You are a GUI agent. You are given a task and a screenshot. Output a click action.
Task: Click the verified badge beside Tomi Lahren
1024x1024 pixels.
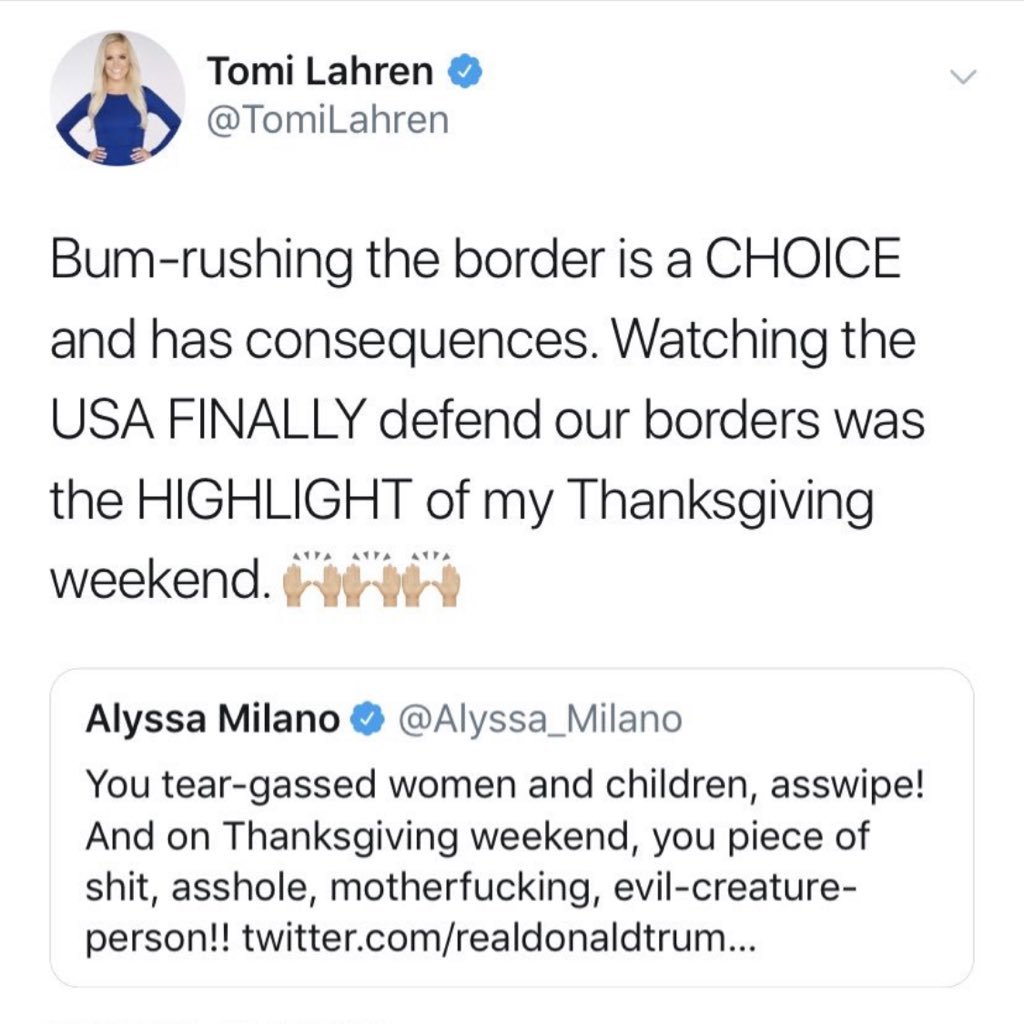(x=468, y=72)
